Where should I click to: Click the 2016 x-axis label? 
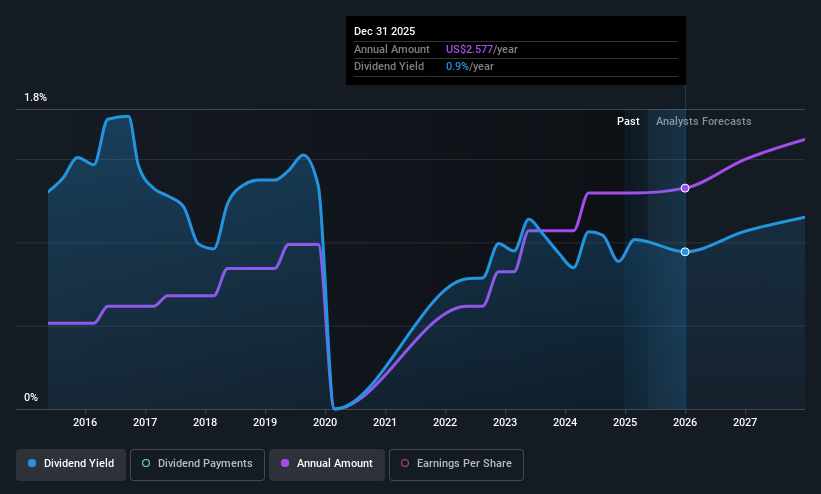[85, 422]
